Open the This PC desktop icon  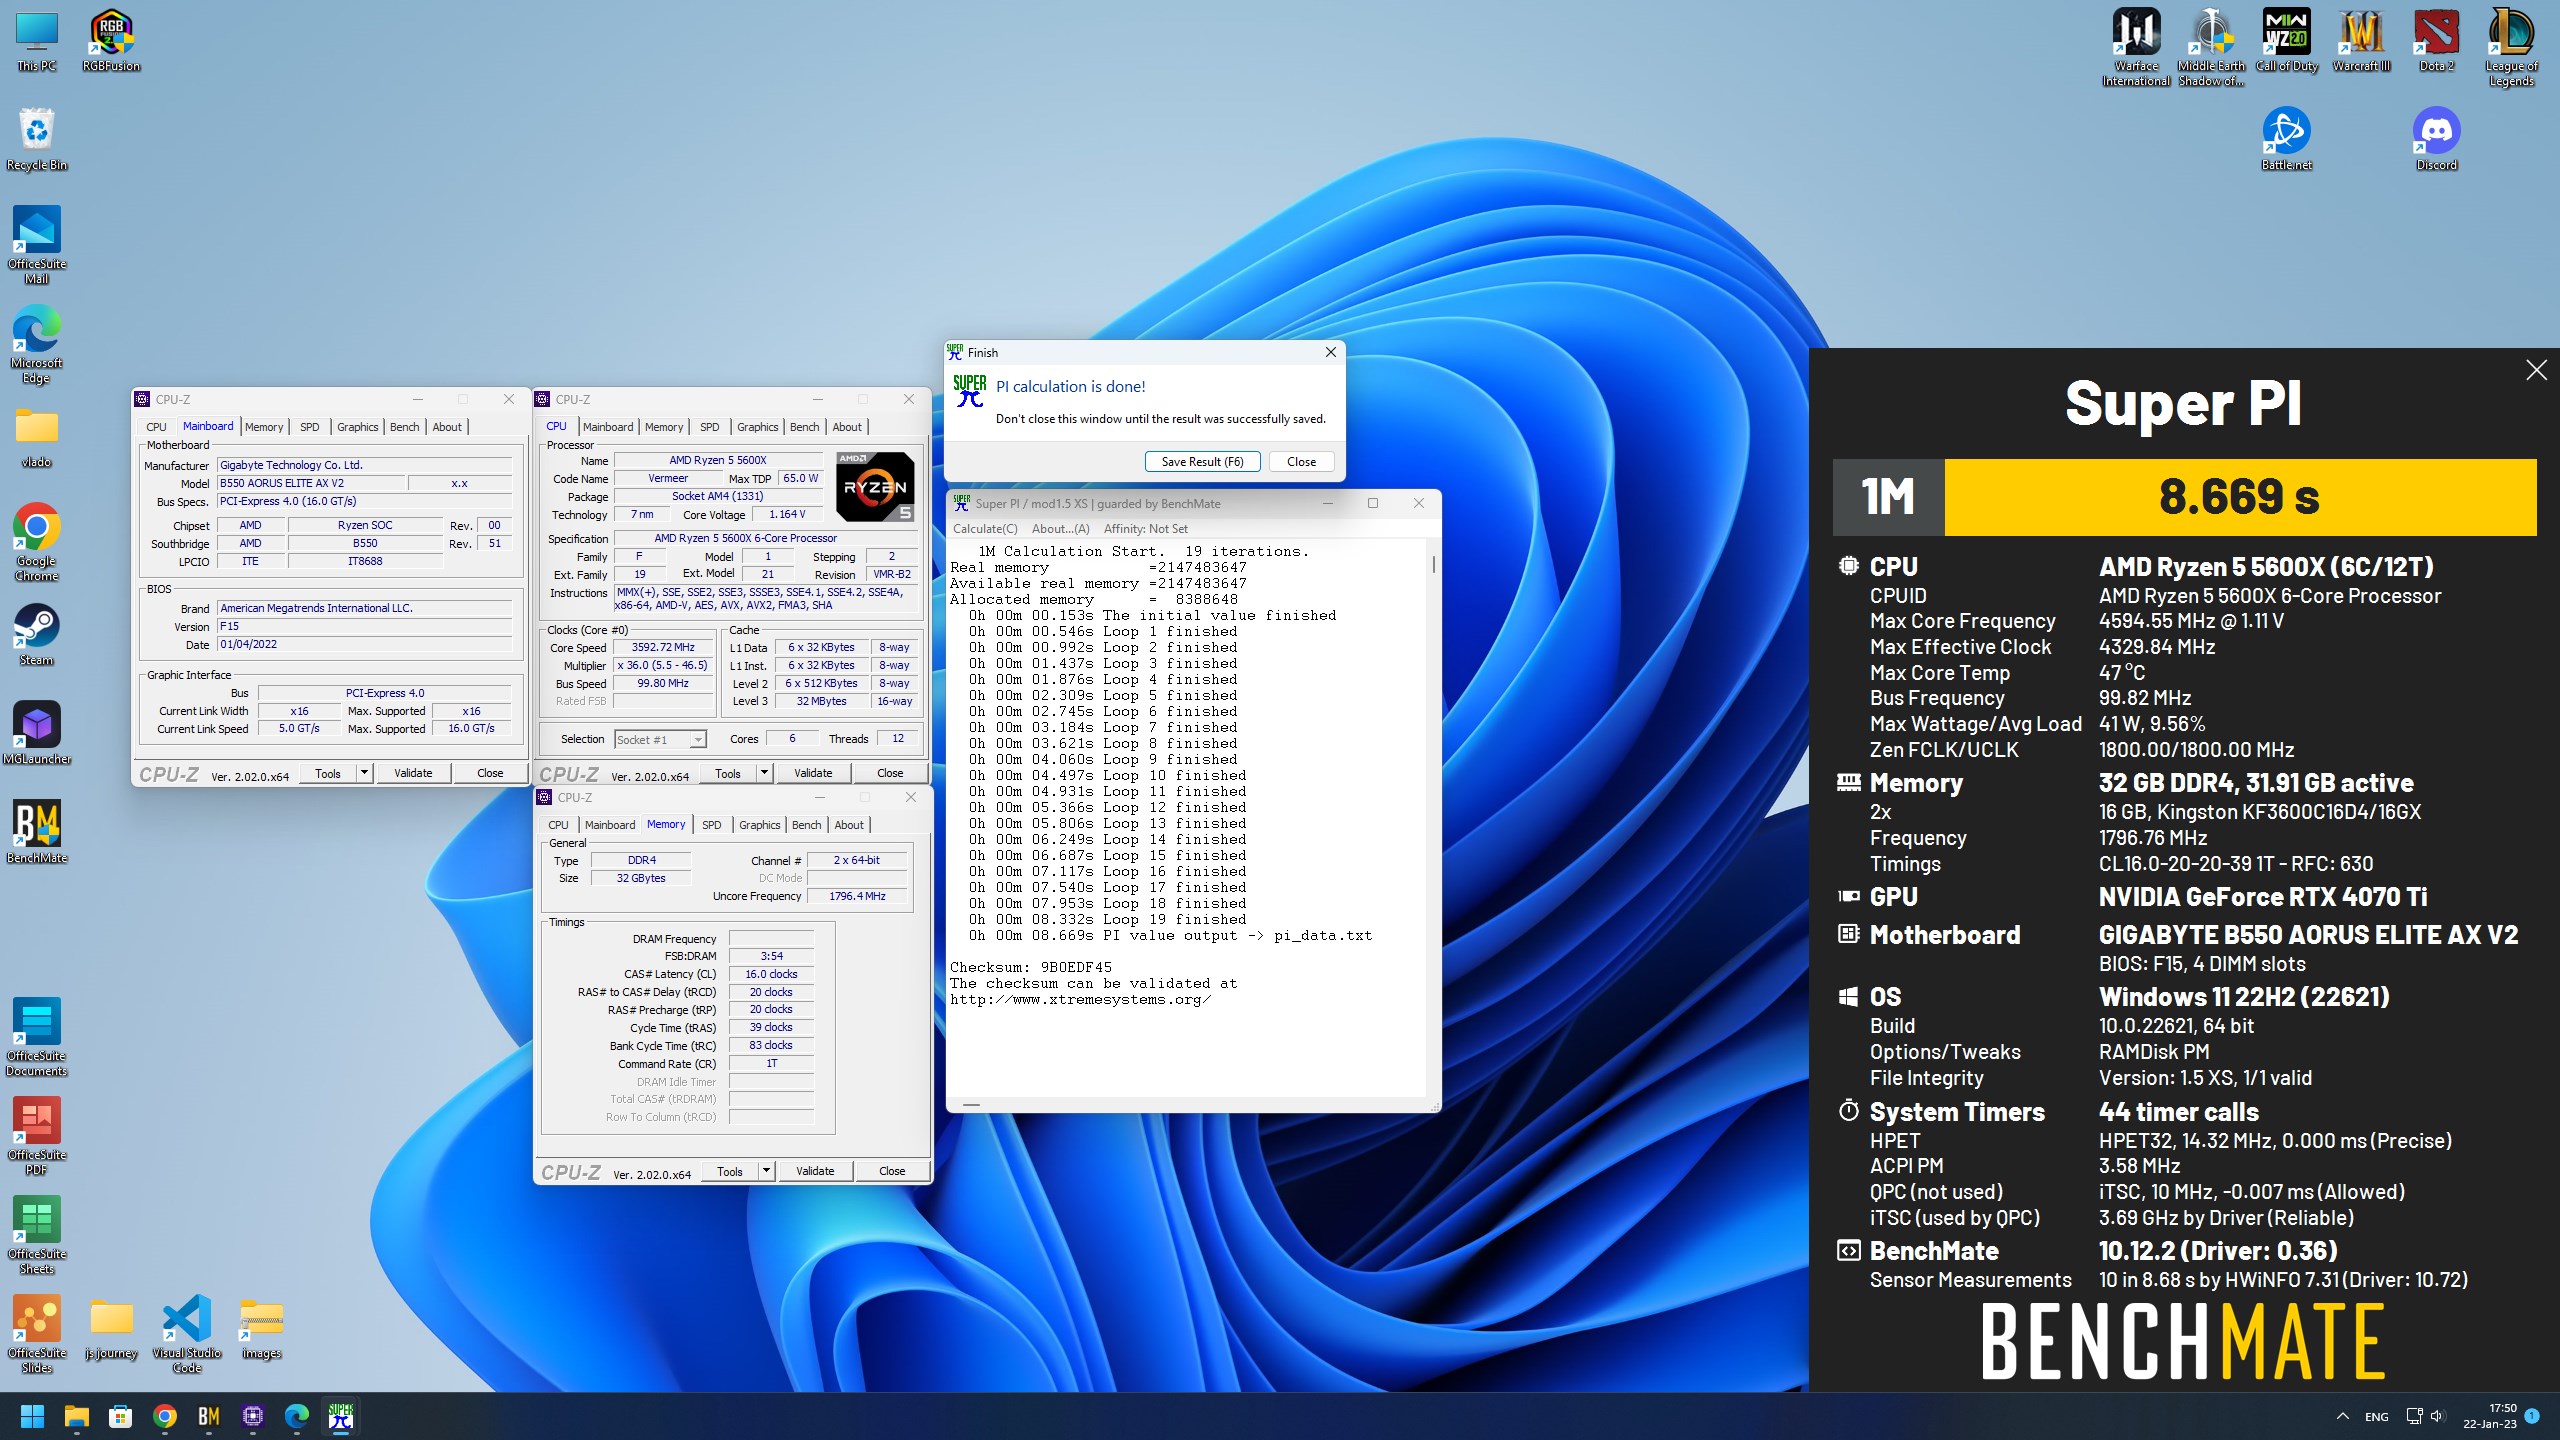click(x=37, y=40)
